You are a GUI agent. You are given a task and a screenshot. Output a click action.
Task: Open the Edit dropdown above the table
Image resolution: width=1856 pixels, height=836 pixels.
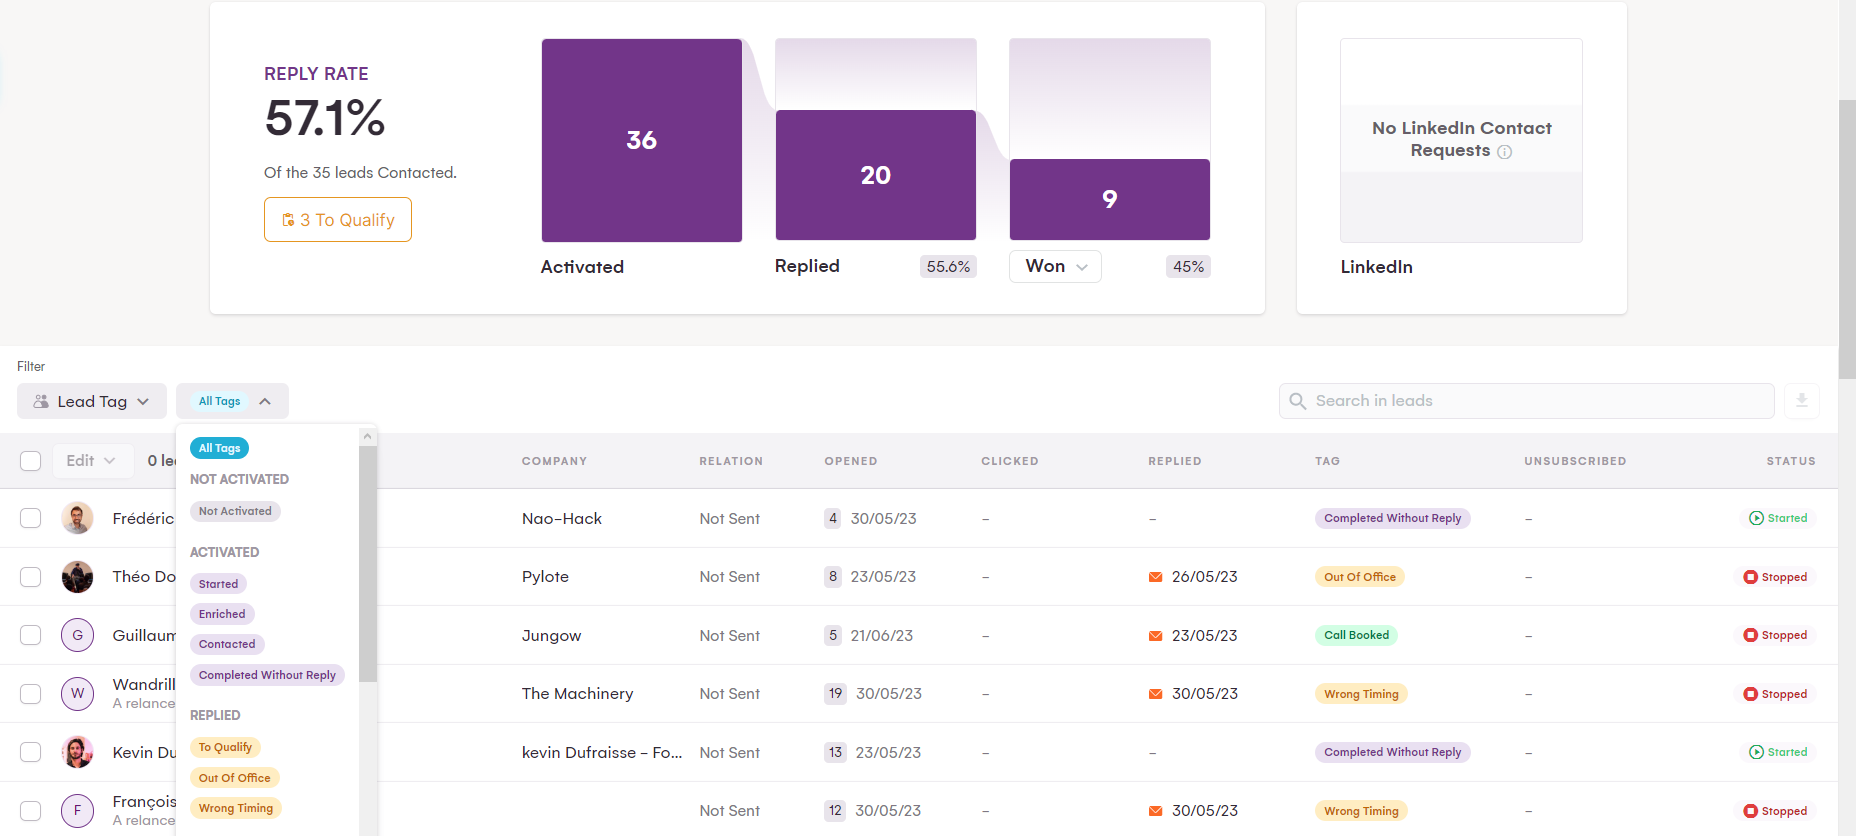(x=92, y=461)
